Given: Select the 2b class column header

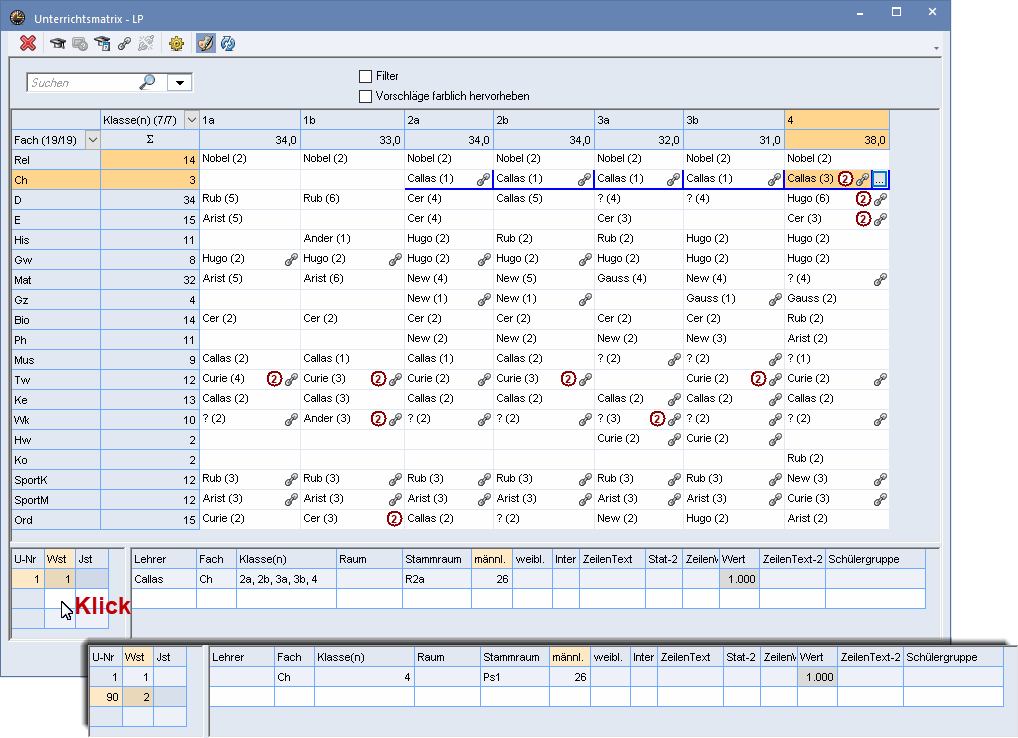Looking at the screenshot, I should coord(544,120).
